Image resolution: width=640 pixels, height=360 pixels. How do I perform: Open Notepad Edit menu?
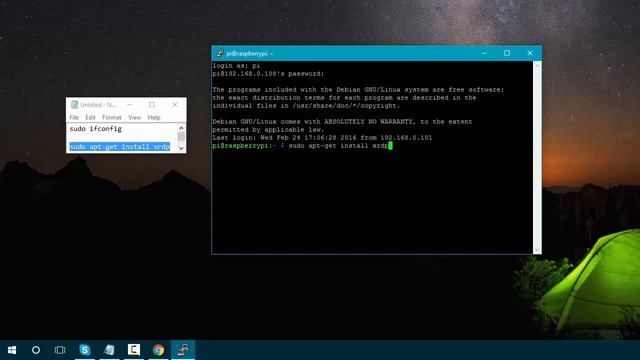click(x=90, y=118)
